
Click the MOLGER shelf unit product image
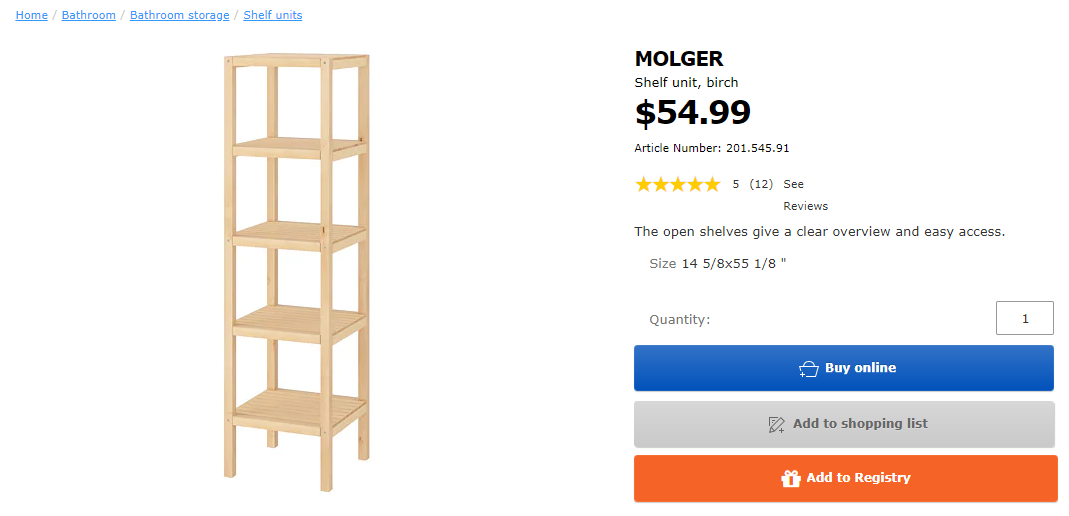point(296,270)
